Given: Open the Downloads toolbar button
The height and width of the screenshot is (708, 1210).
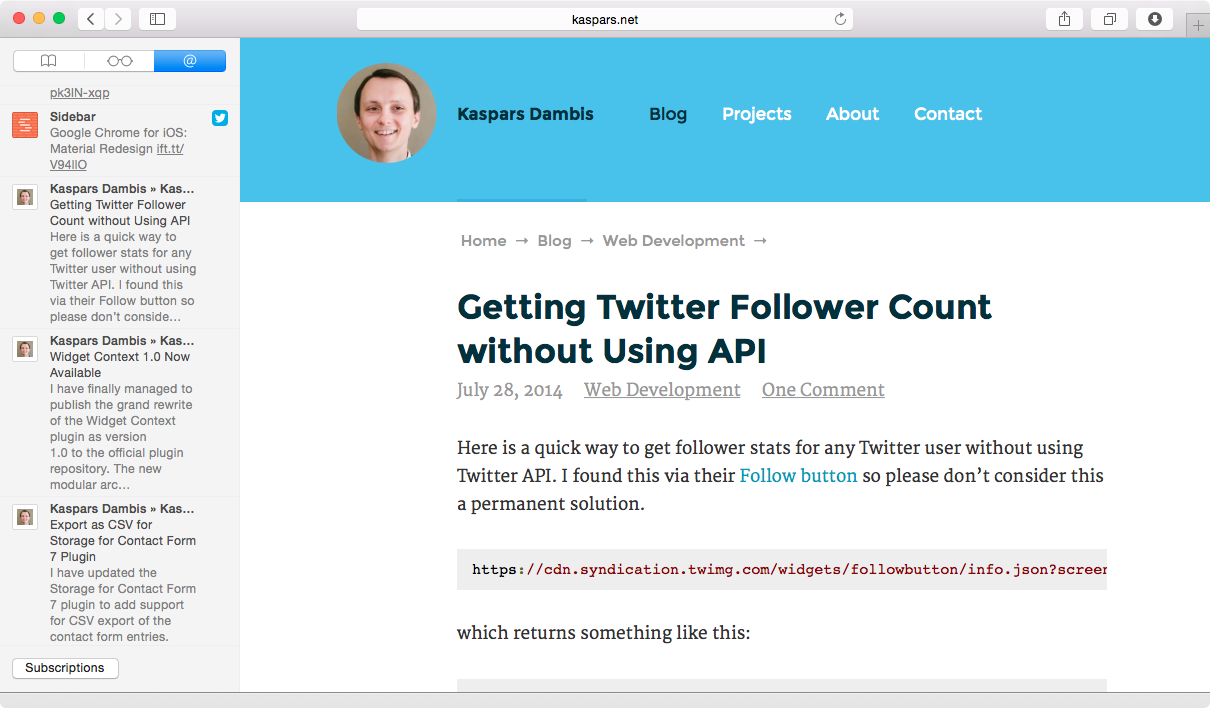Looking at the screenshot, I should pyautogui.click(x=1155, y=18).
